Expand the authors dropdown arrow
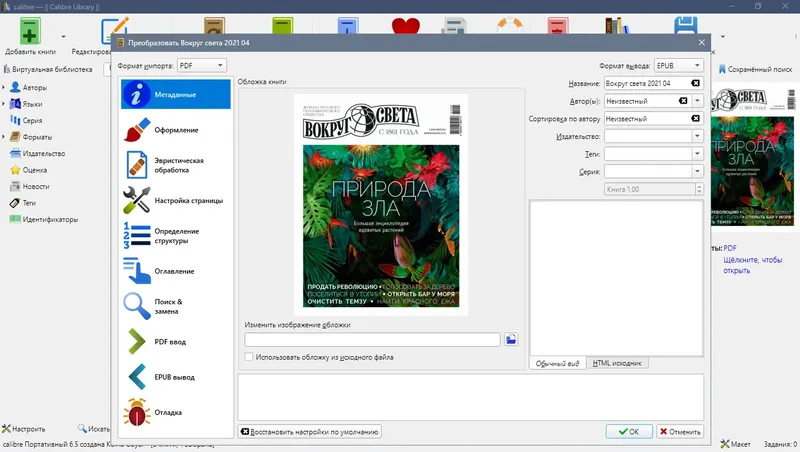This screenshot has height=452, width=800. click(697, 101)
